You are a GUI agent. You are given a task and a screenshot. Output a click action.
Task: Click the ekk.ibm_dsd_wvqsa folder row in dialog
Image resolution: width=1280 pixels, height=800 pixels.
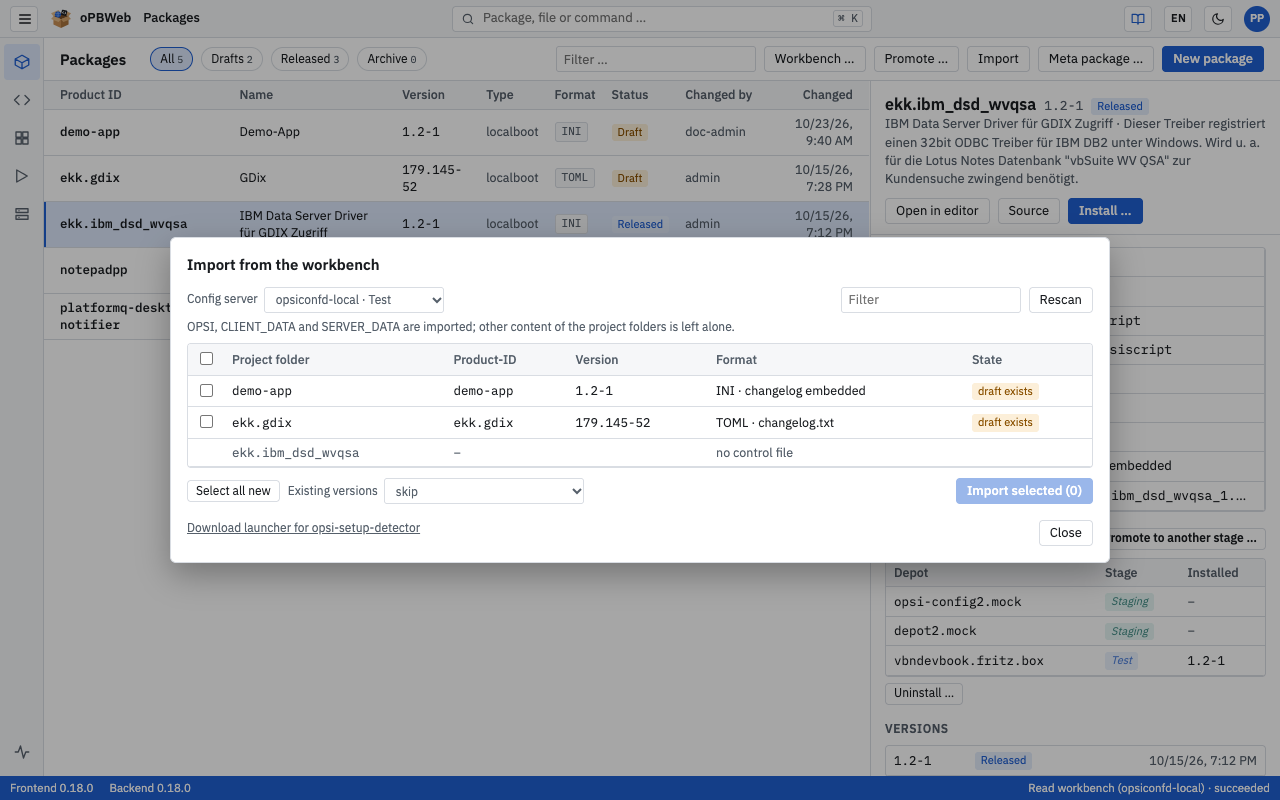[x=639, y=453]
